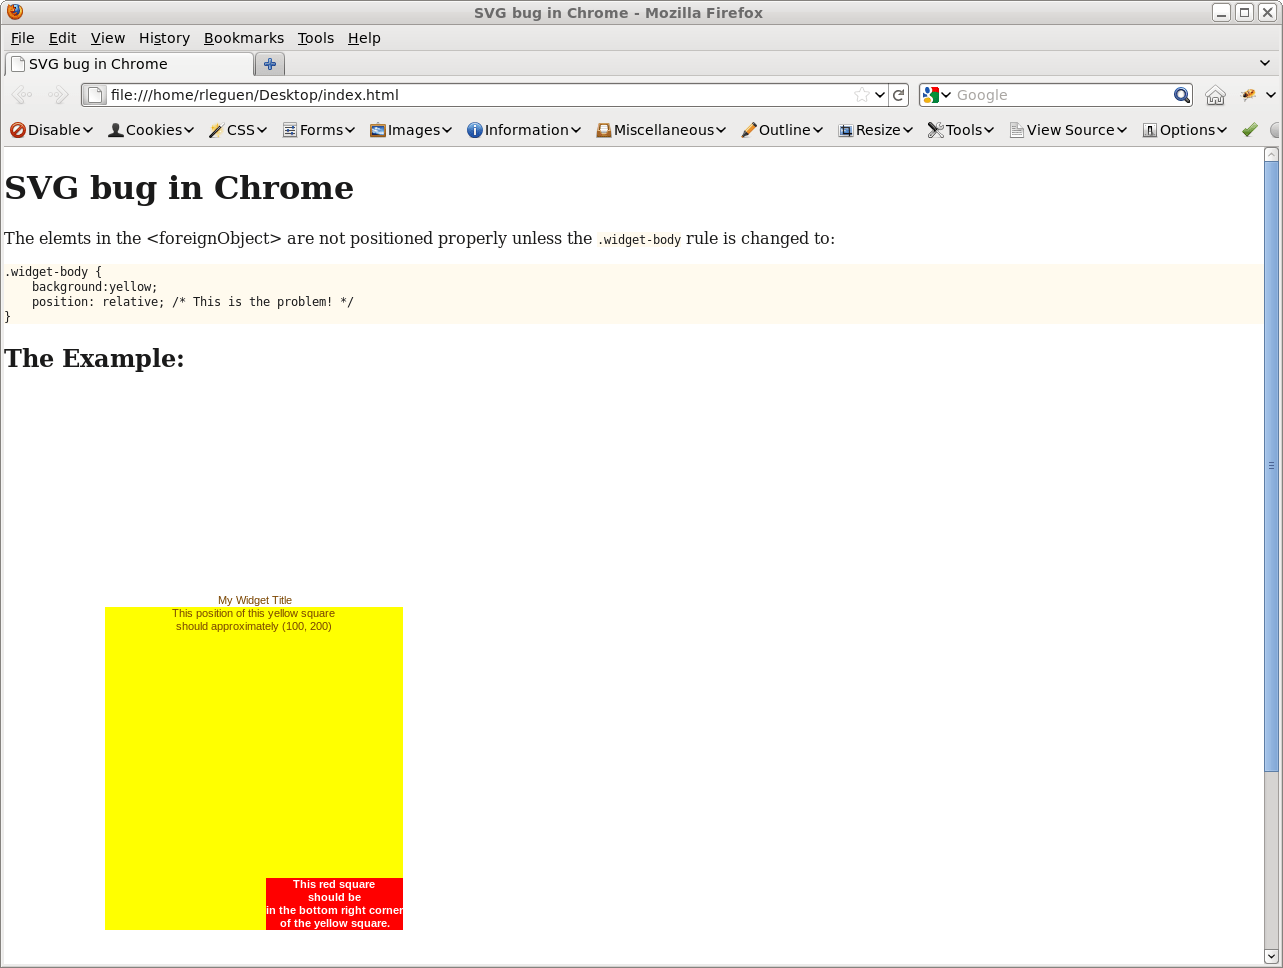The width and height of the screenshot is (1283, 968).
Task: Open the Resize toolbar menu
Action: coord(876,130)
